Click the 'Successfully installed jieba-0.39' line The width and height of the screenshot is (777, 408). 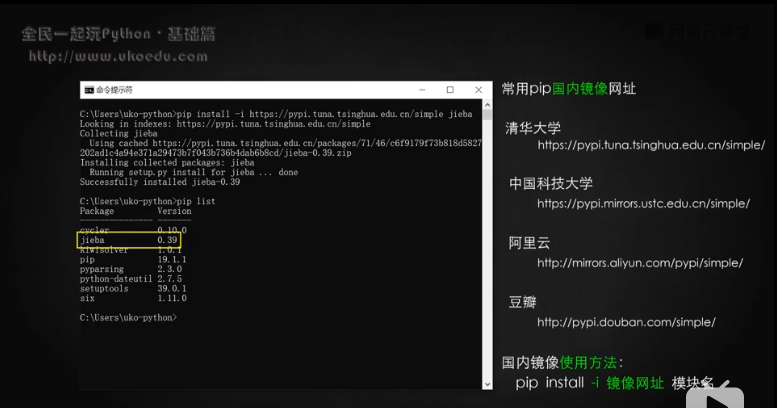click(x=160, y=182)
